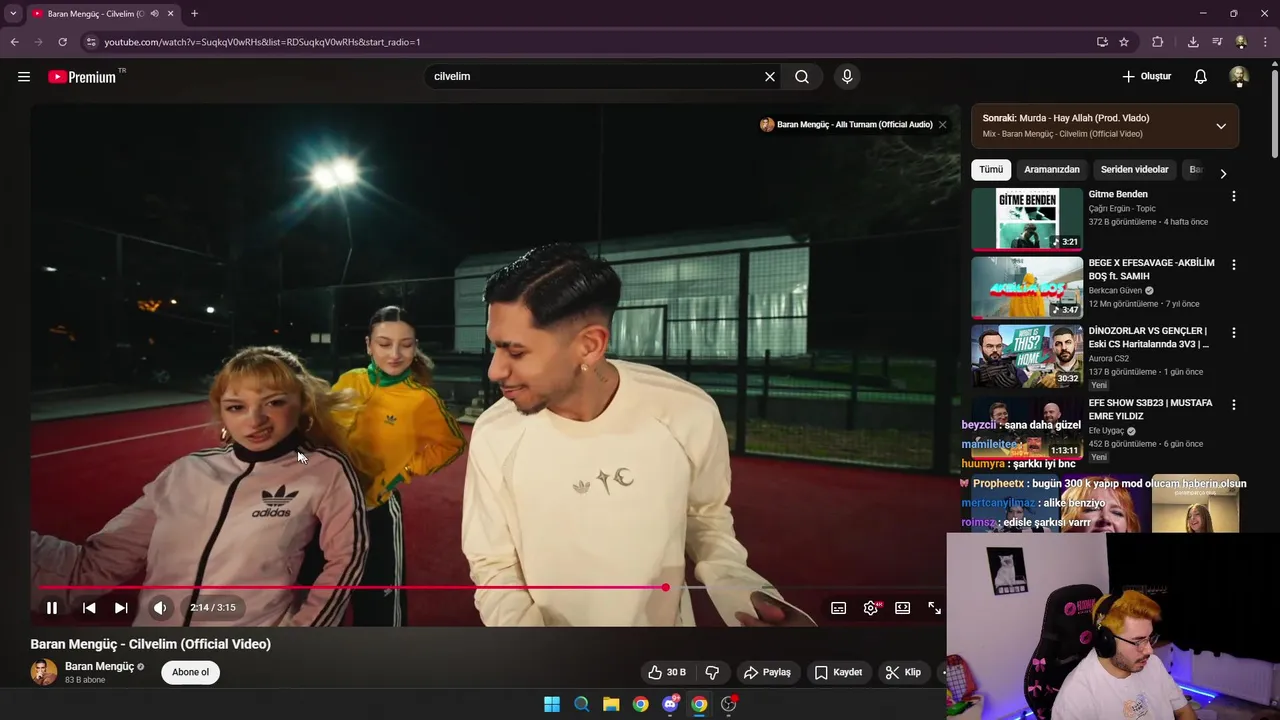Open the player settings gear
This screenshot has height=720, width=1280.
[871, 607]
